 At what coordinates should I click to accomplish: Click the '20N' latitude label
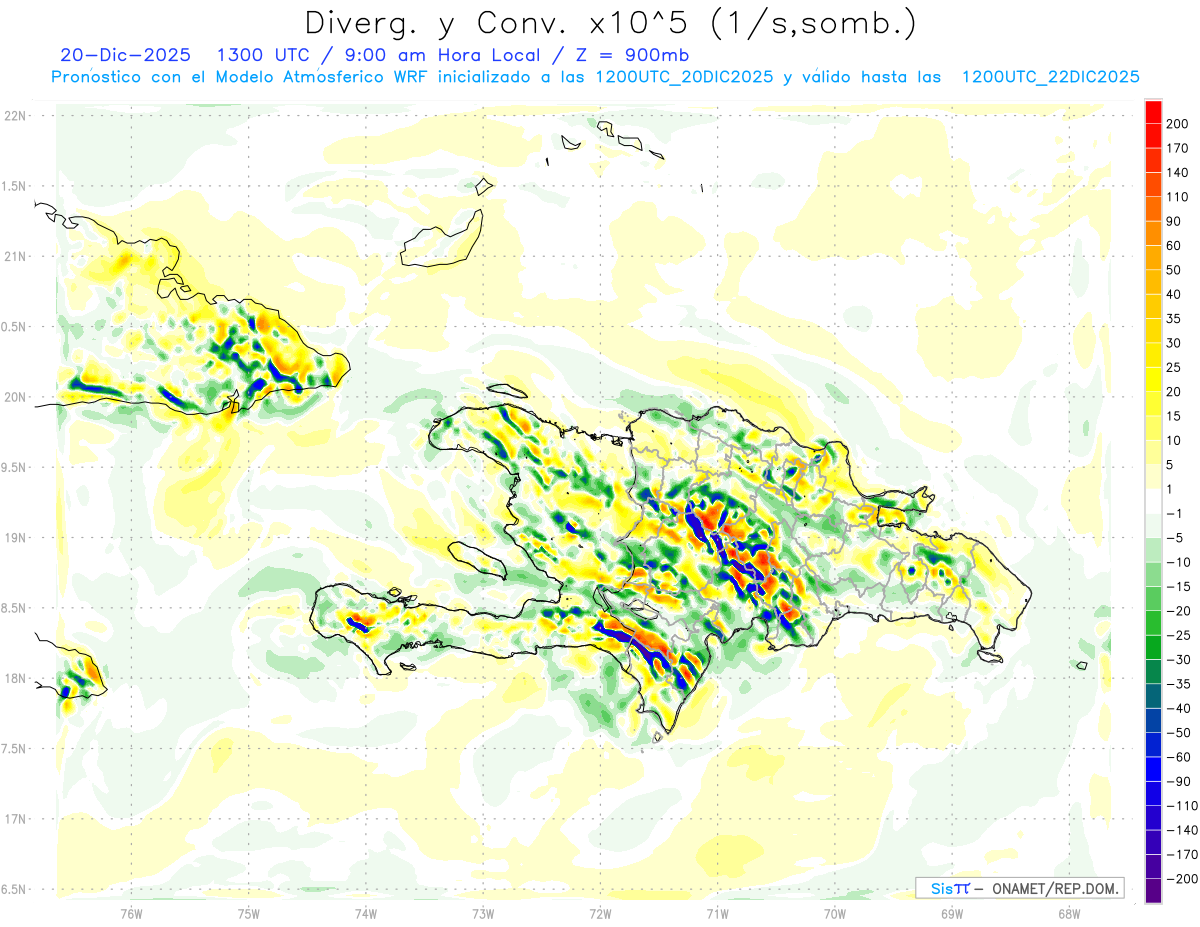pyautogui.click(x=15, y=397)
